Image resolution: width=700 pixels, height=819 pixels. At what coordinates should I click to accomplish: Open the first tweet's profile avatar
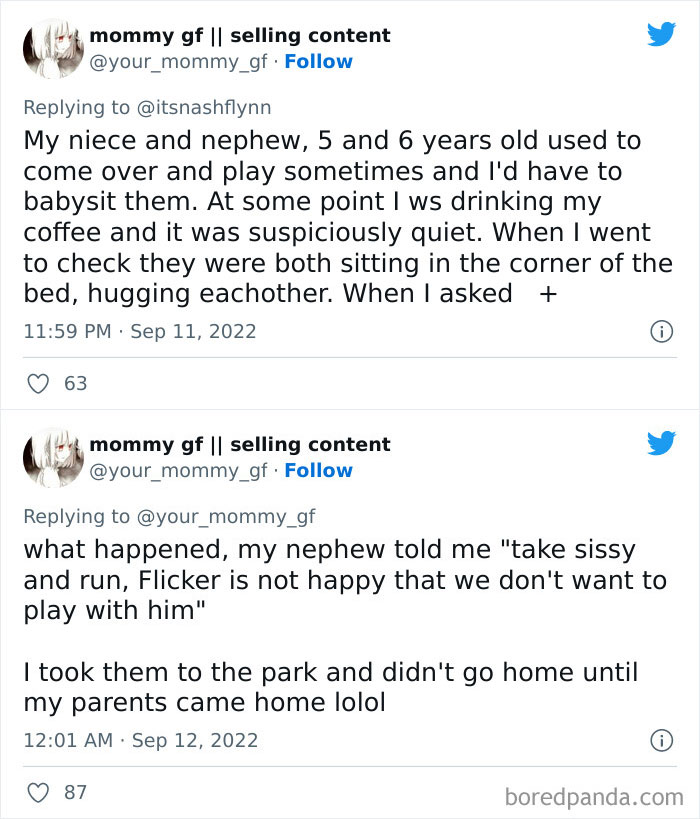click(51, 48)
